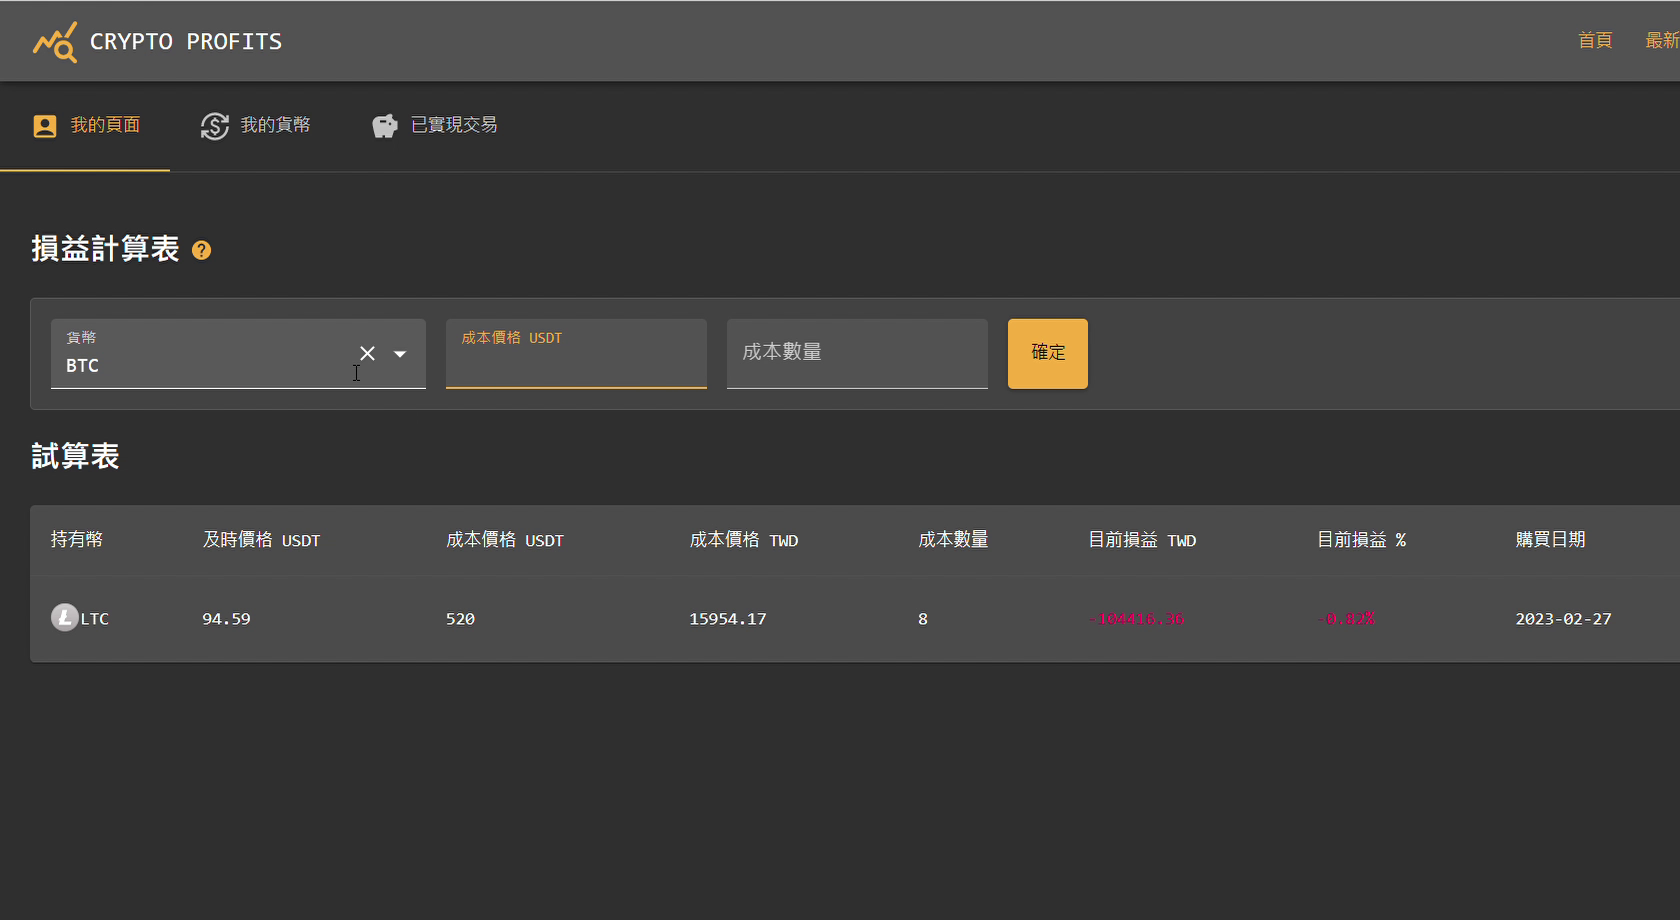Image resolution: width=1680 pixels, height=920 pixels.
Task: Click the 及時價格 USDT column header
Action: click(x=261, y=540)
